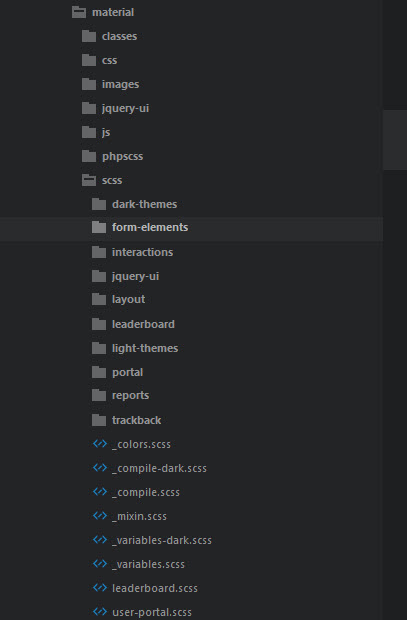Select the interactions folder

coord(142,252)
